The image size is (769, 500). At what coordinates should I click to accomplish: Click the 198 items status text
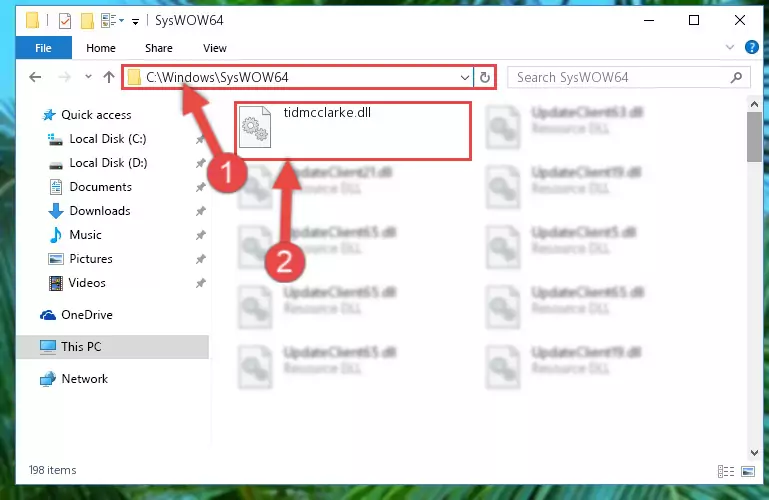[x=52, y=470]
